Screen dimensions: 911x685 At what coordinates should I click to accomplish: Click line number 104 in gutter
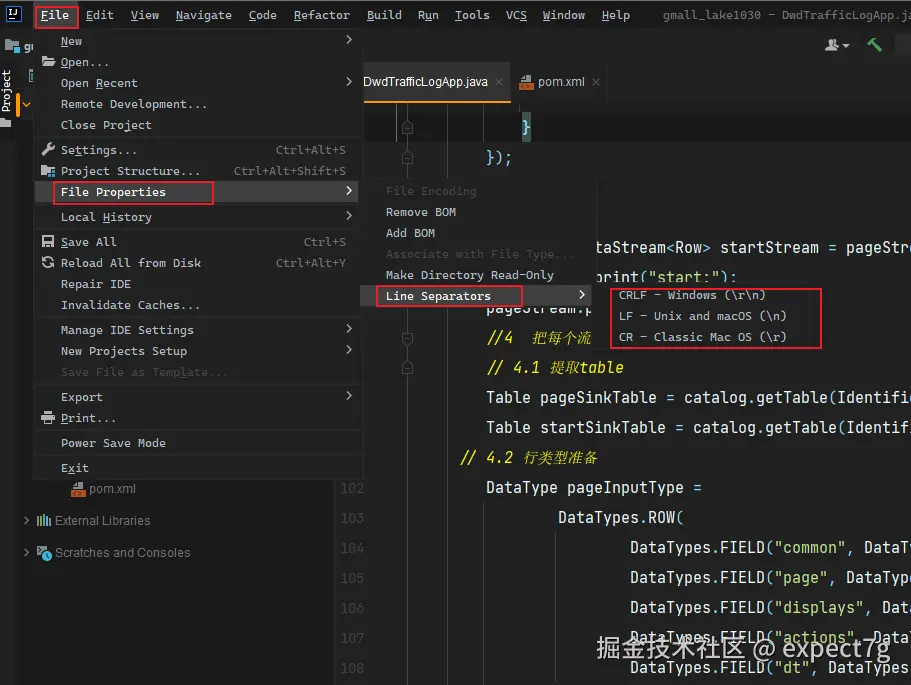point(352,548)
